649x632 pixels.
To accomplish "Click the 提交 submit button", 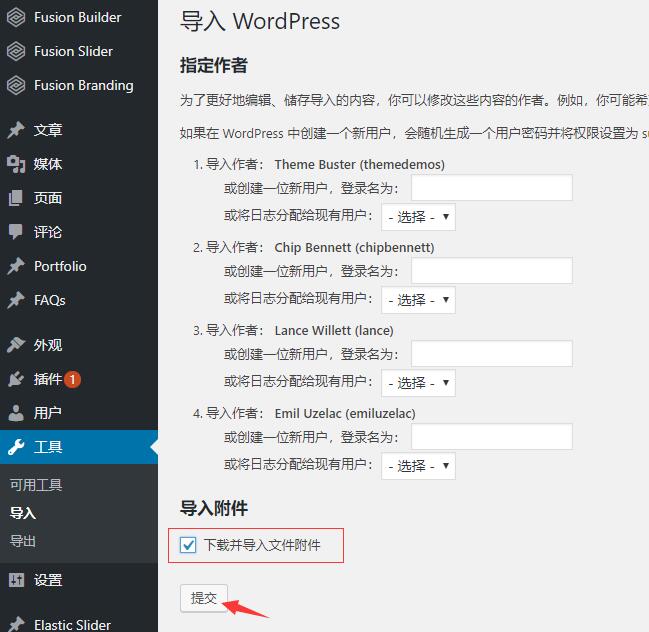I will (x=204, y=598).
